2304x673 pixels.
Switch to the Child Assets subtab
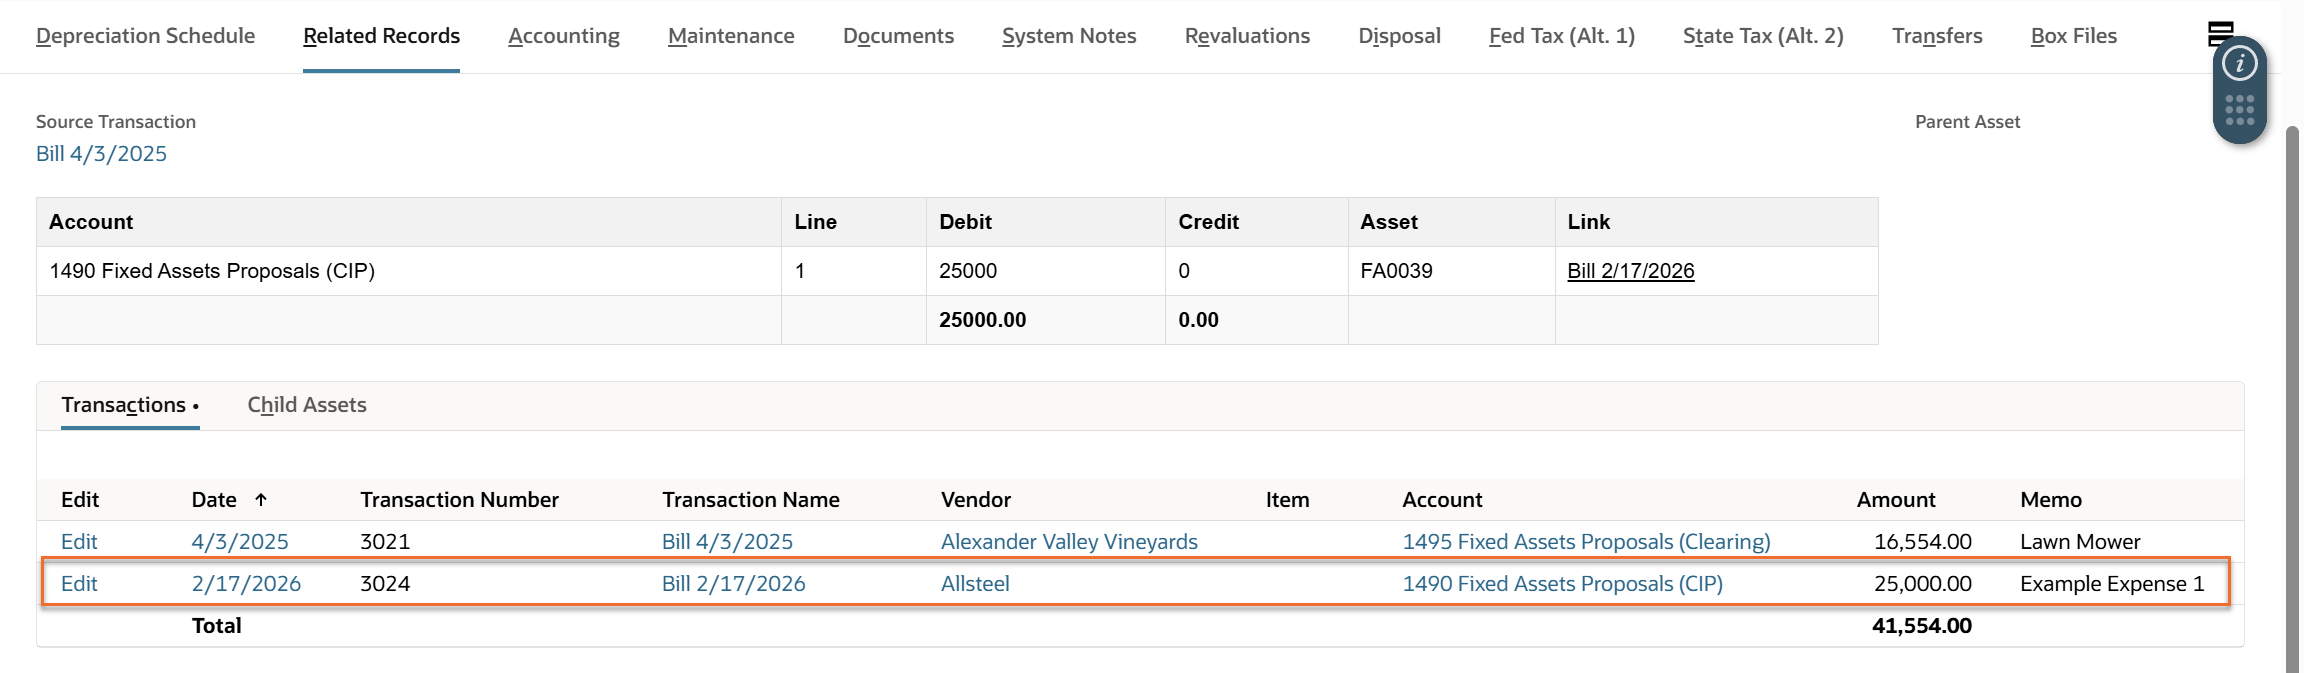click(306, 405)
